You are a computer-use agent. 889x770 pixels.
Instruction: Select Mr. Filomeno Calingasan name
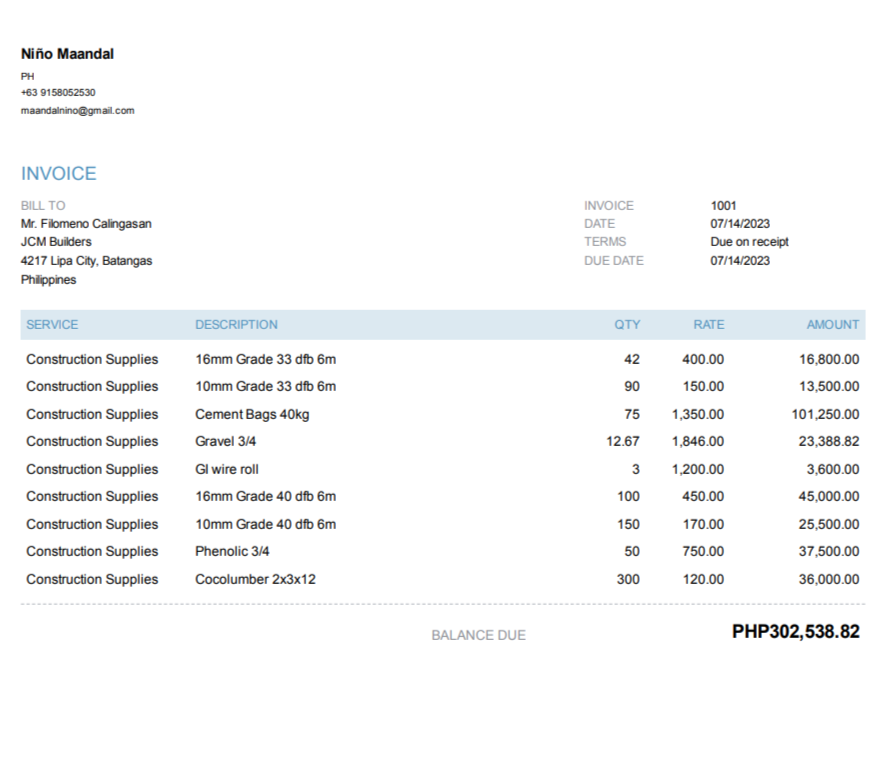point(86,224)
